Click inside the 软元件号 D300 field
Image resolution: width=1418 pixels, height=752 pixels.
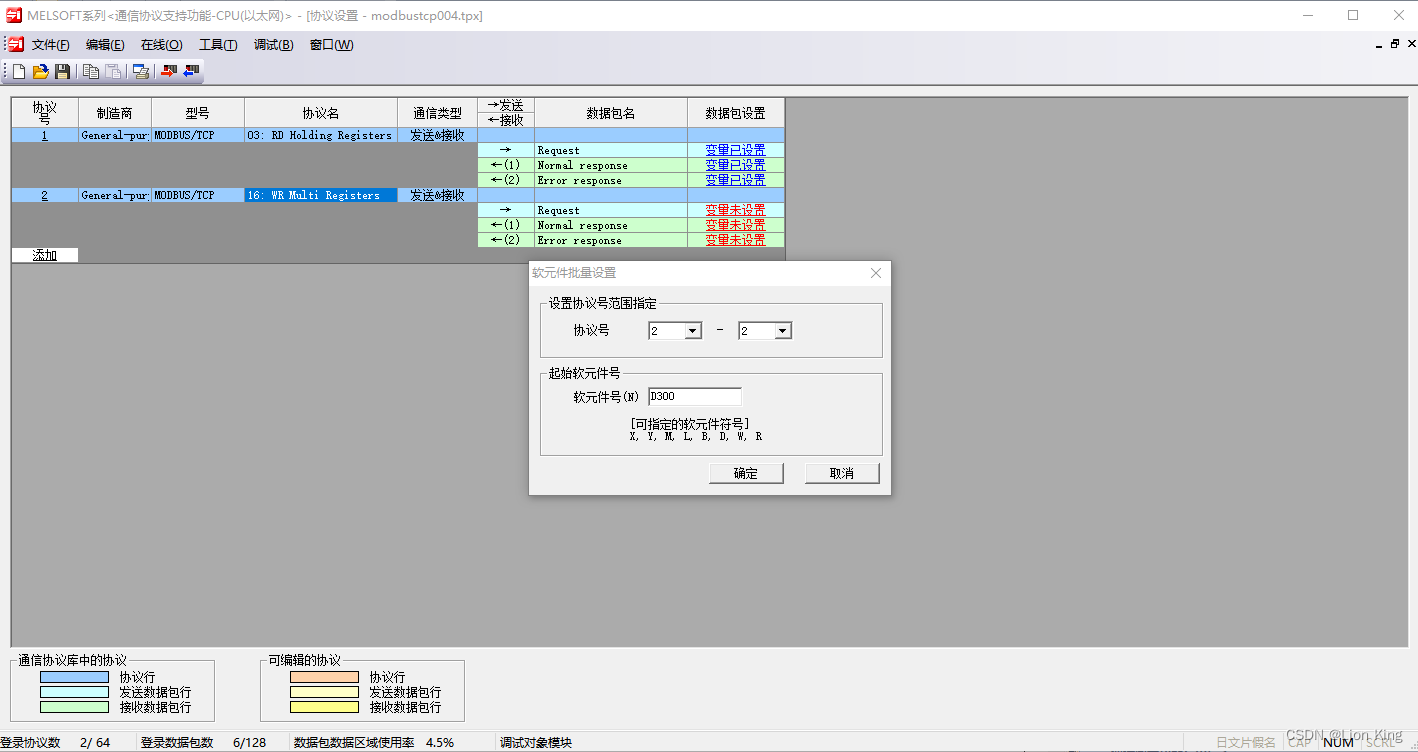[x=695, y=395]
